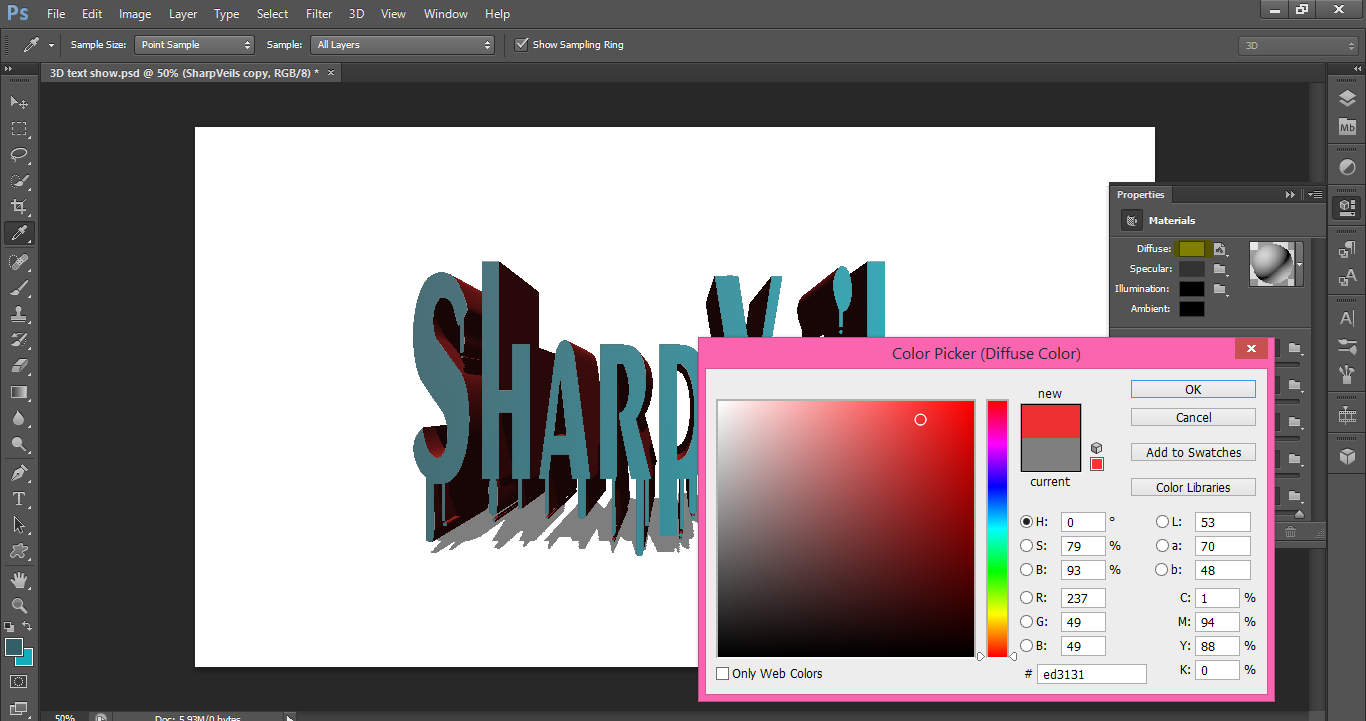The image size is (1366, 721).
Task: Select the Crop tool
Action: tap(19, 207)
